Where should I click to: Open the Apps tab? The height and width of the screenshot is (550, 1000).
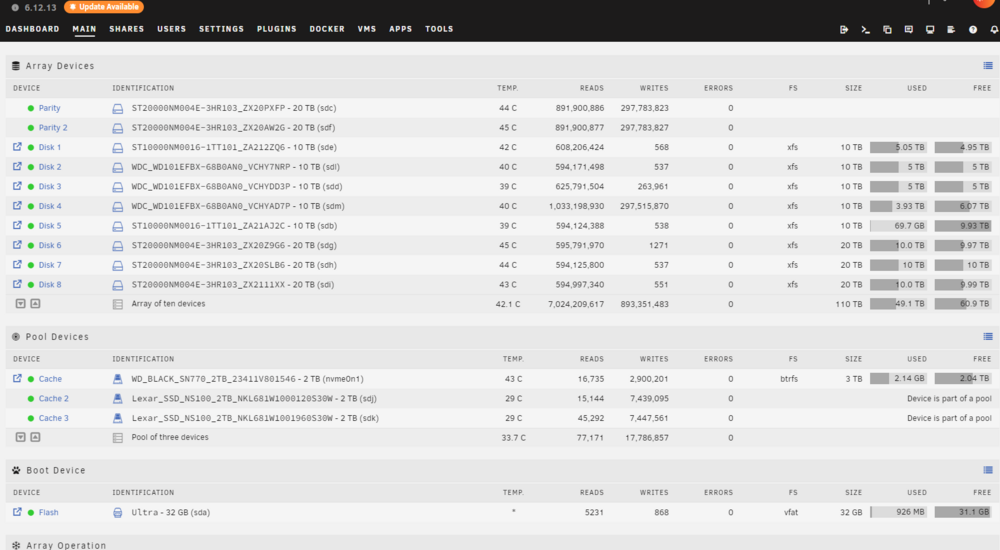point(401,29)
